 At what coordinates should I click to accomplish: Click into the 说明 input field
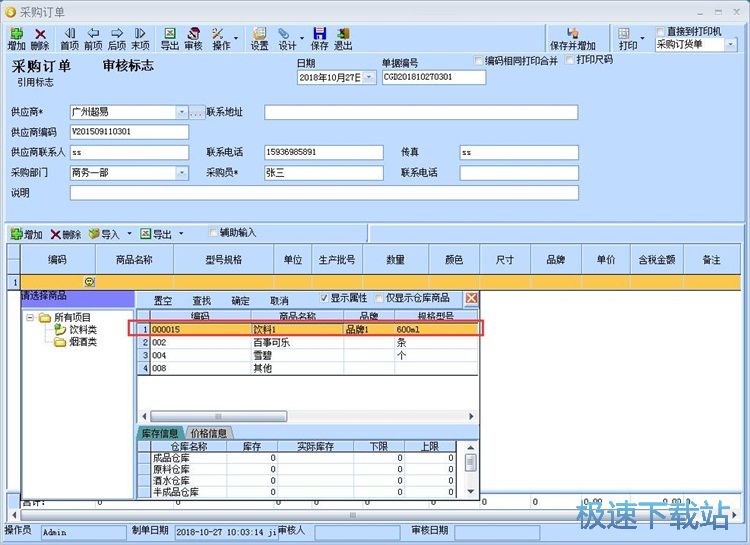pyautogui.click(x=324, y=193)
